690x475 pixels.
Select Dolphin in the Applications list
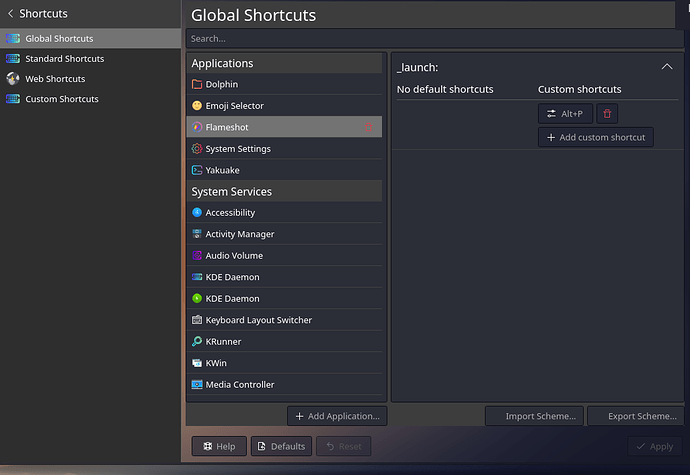284,84
